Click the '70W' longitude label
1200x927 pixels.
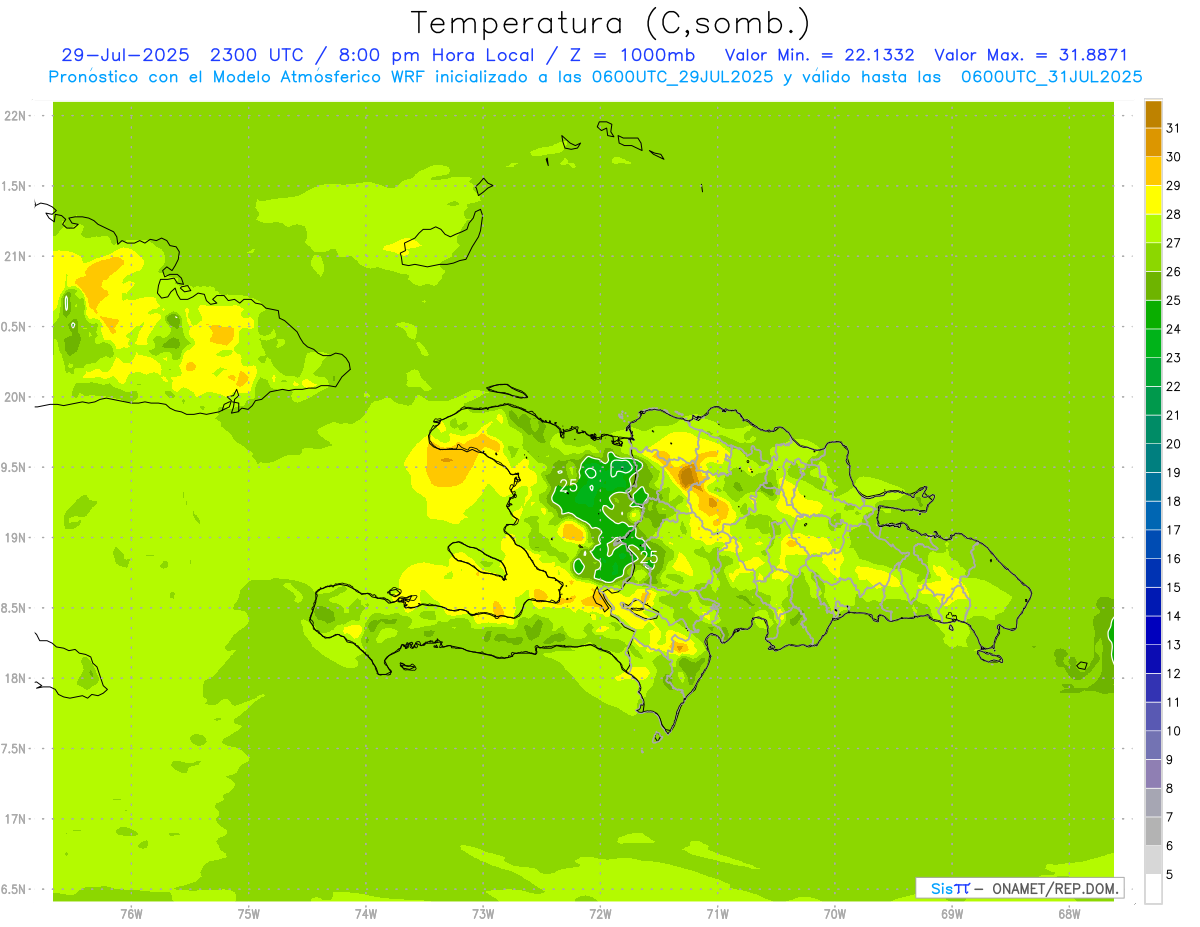[x=835, y=913]
